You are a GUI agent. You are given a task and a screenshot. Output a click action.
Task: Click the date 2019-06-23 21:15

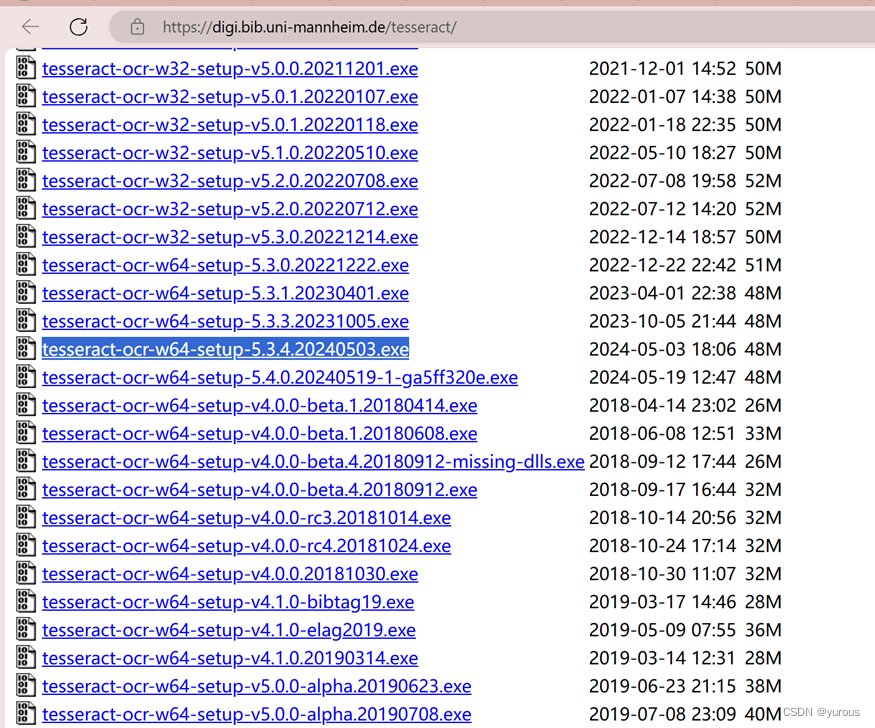point(662,686)
